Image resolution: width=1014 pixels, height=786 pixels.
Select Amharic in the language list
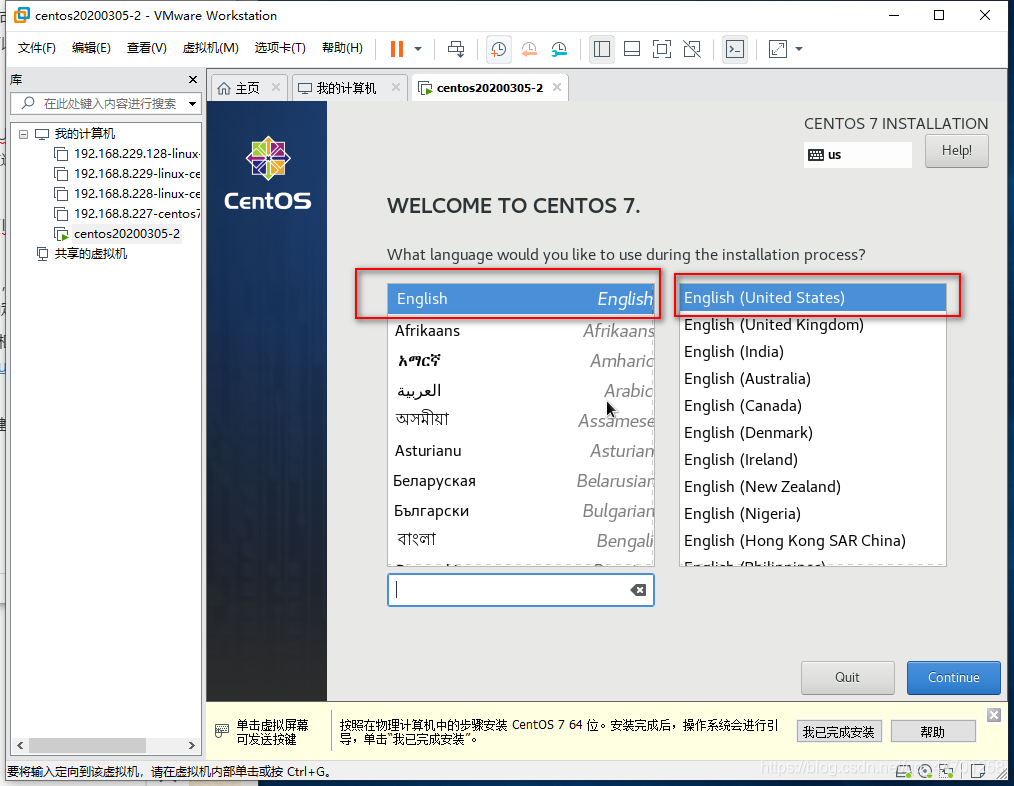[521, 361]
